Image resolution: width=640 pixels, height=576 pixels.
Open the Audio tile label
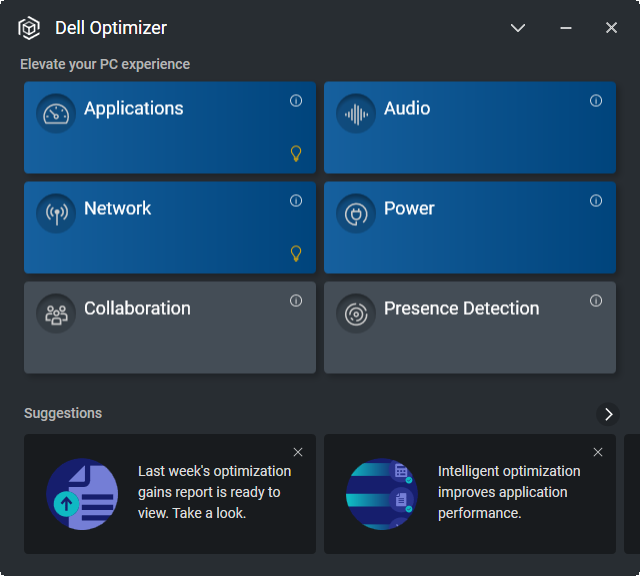click(407, 108)
